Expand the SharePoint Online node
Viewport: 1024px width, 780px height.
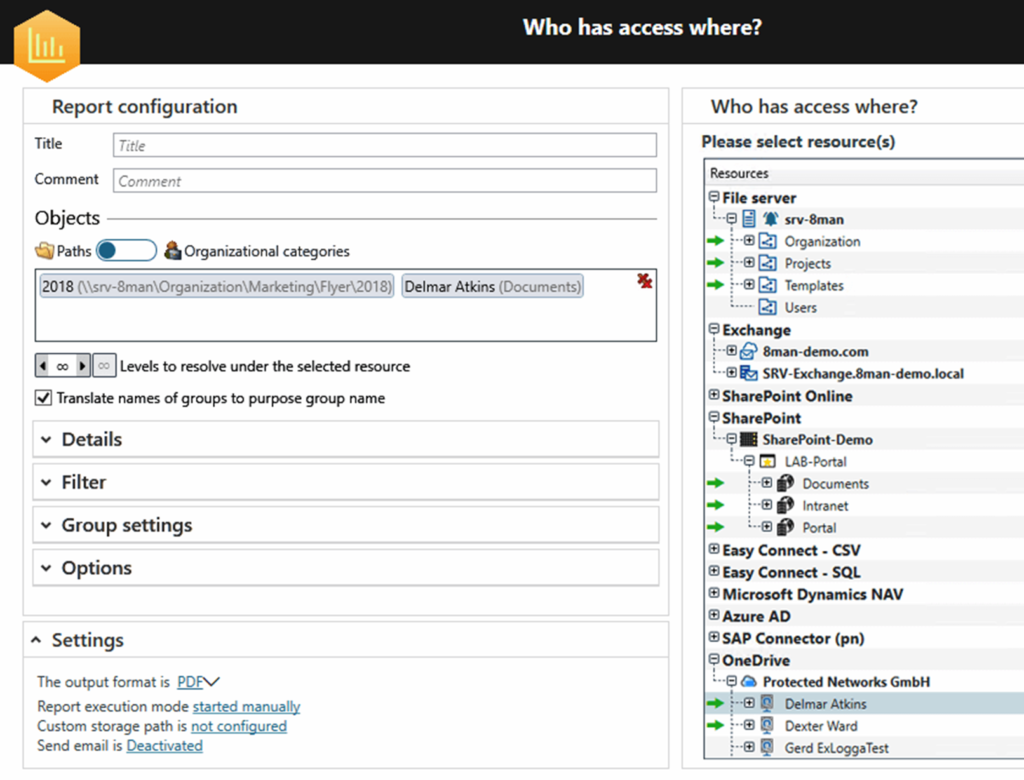(714, 395)
